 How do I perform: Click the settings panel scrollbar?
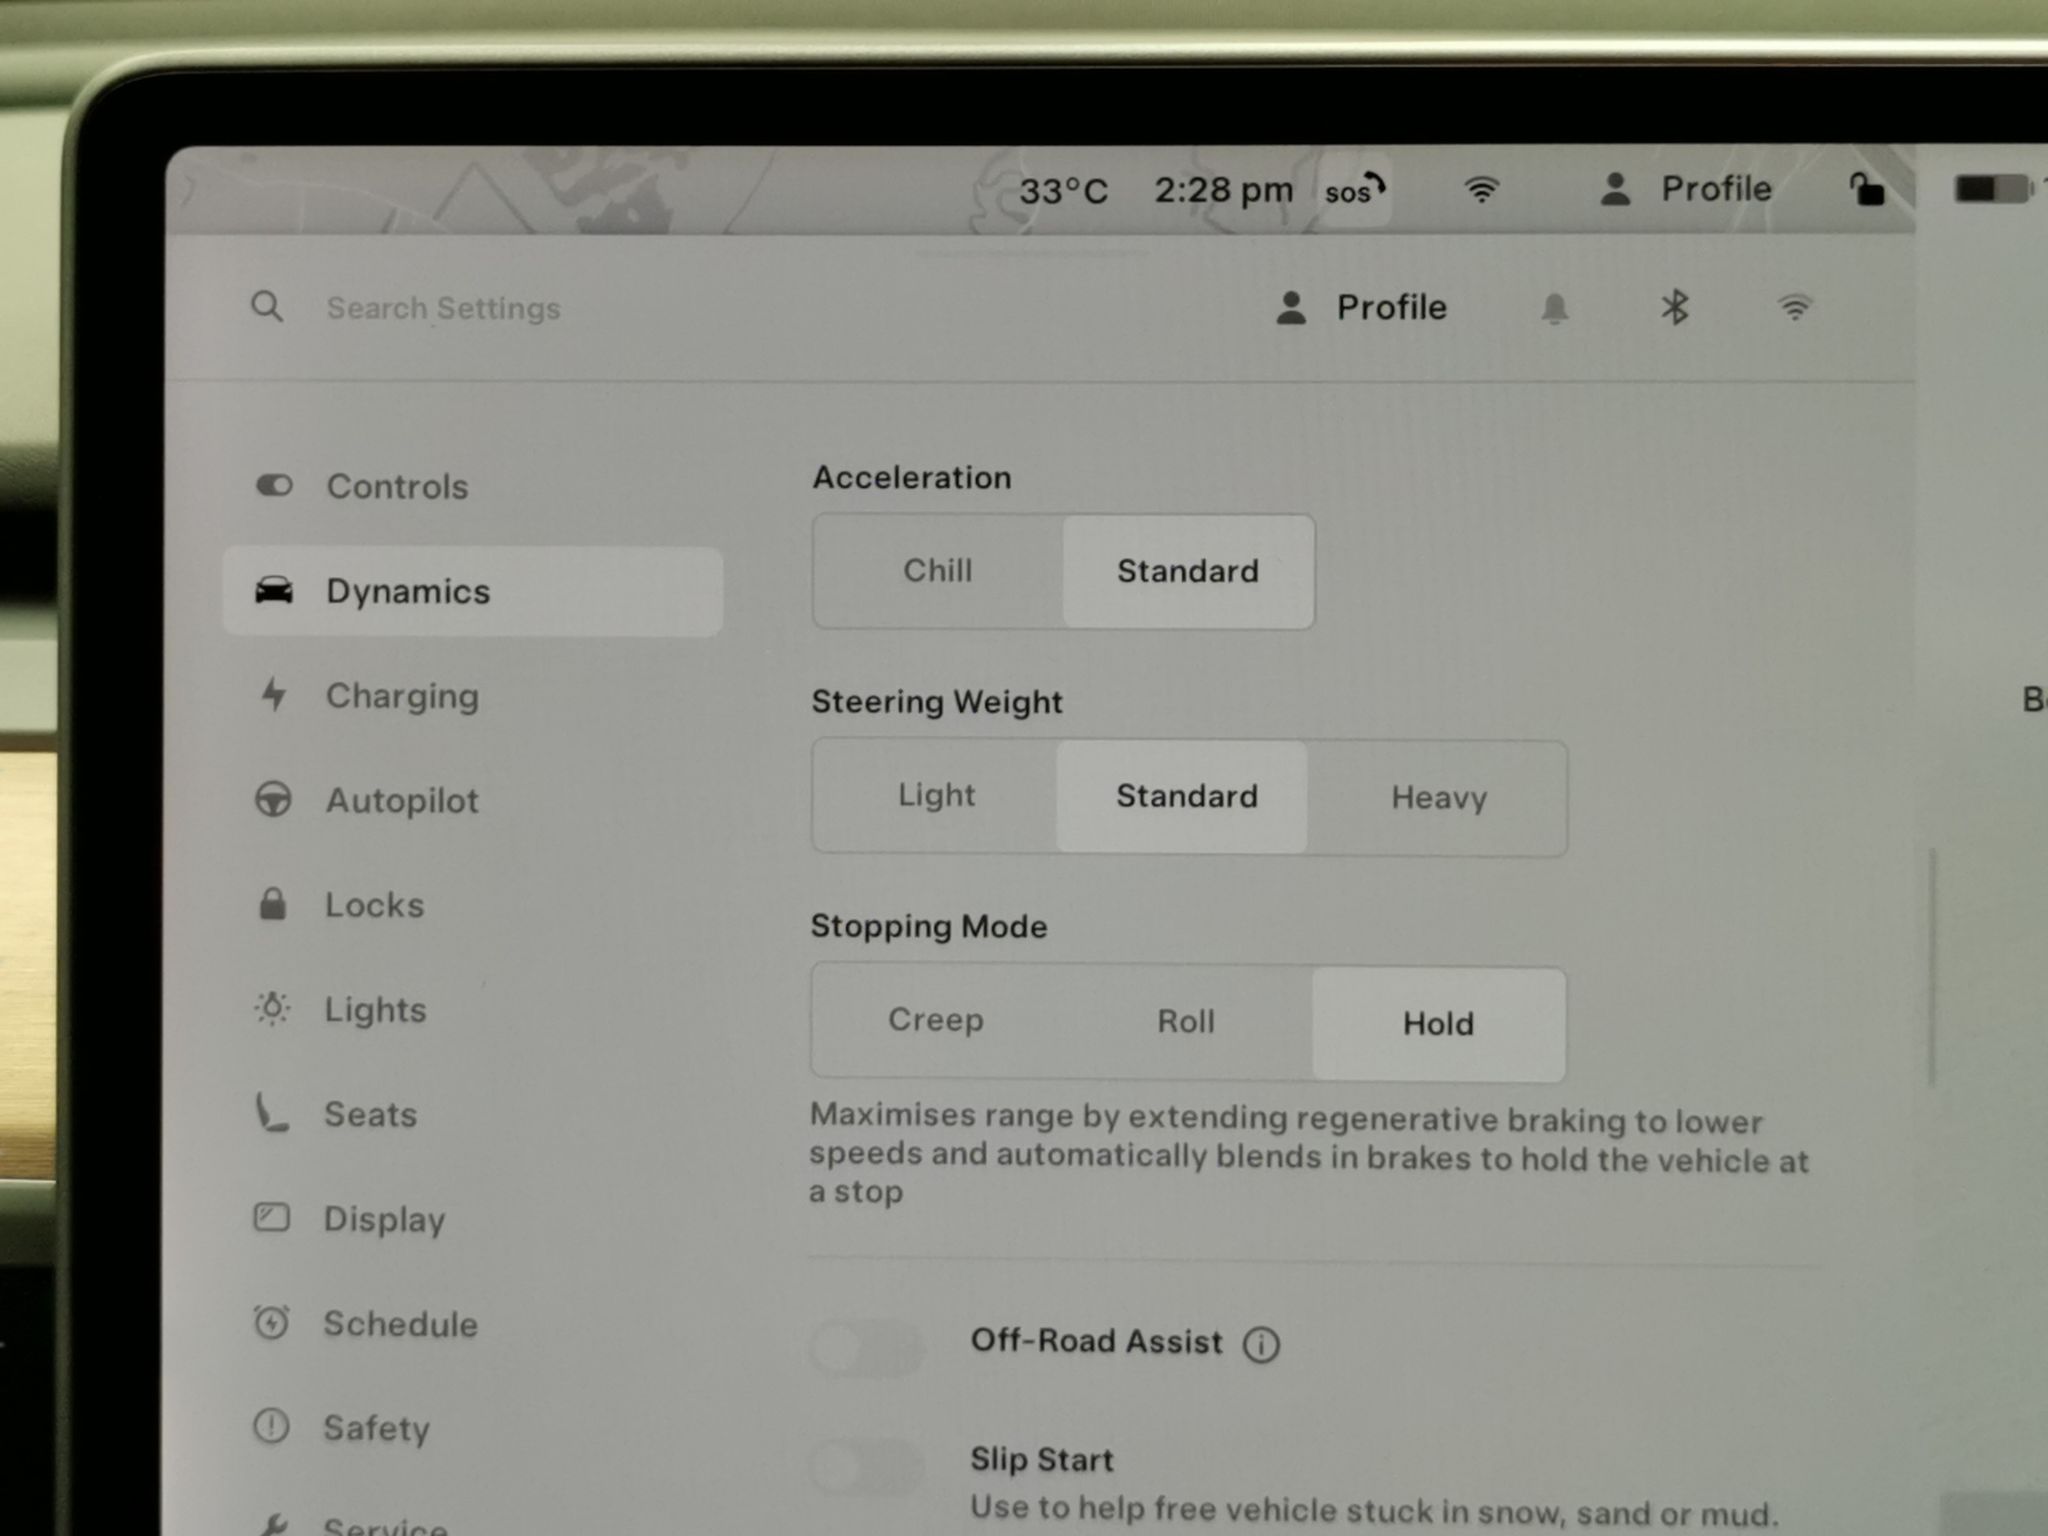click(x=1932, y=968)
